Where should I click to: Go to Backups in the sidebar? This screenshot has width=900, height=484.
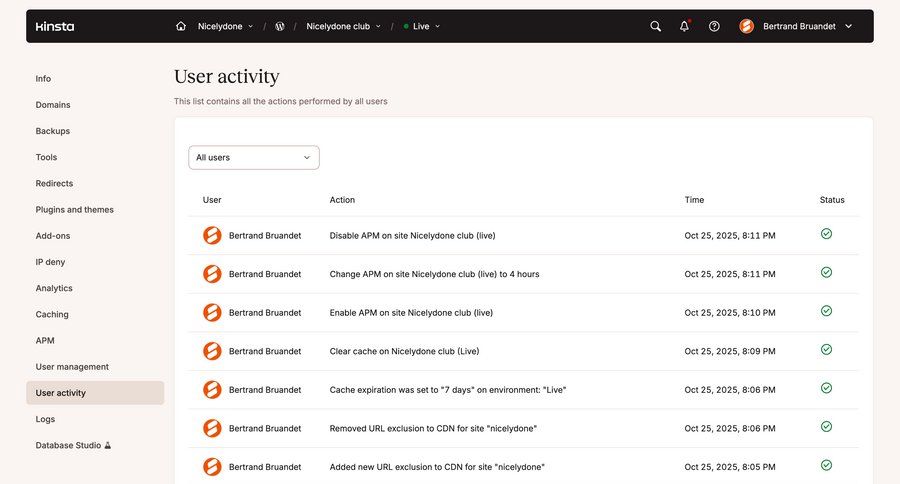[x=53, y=131]
